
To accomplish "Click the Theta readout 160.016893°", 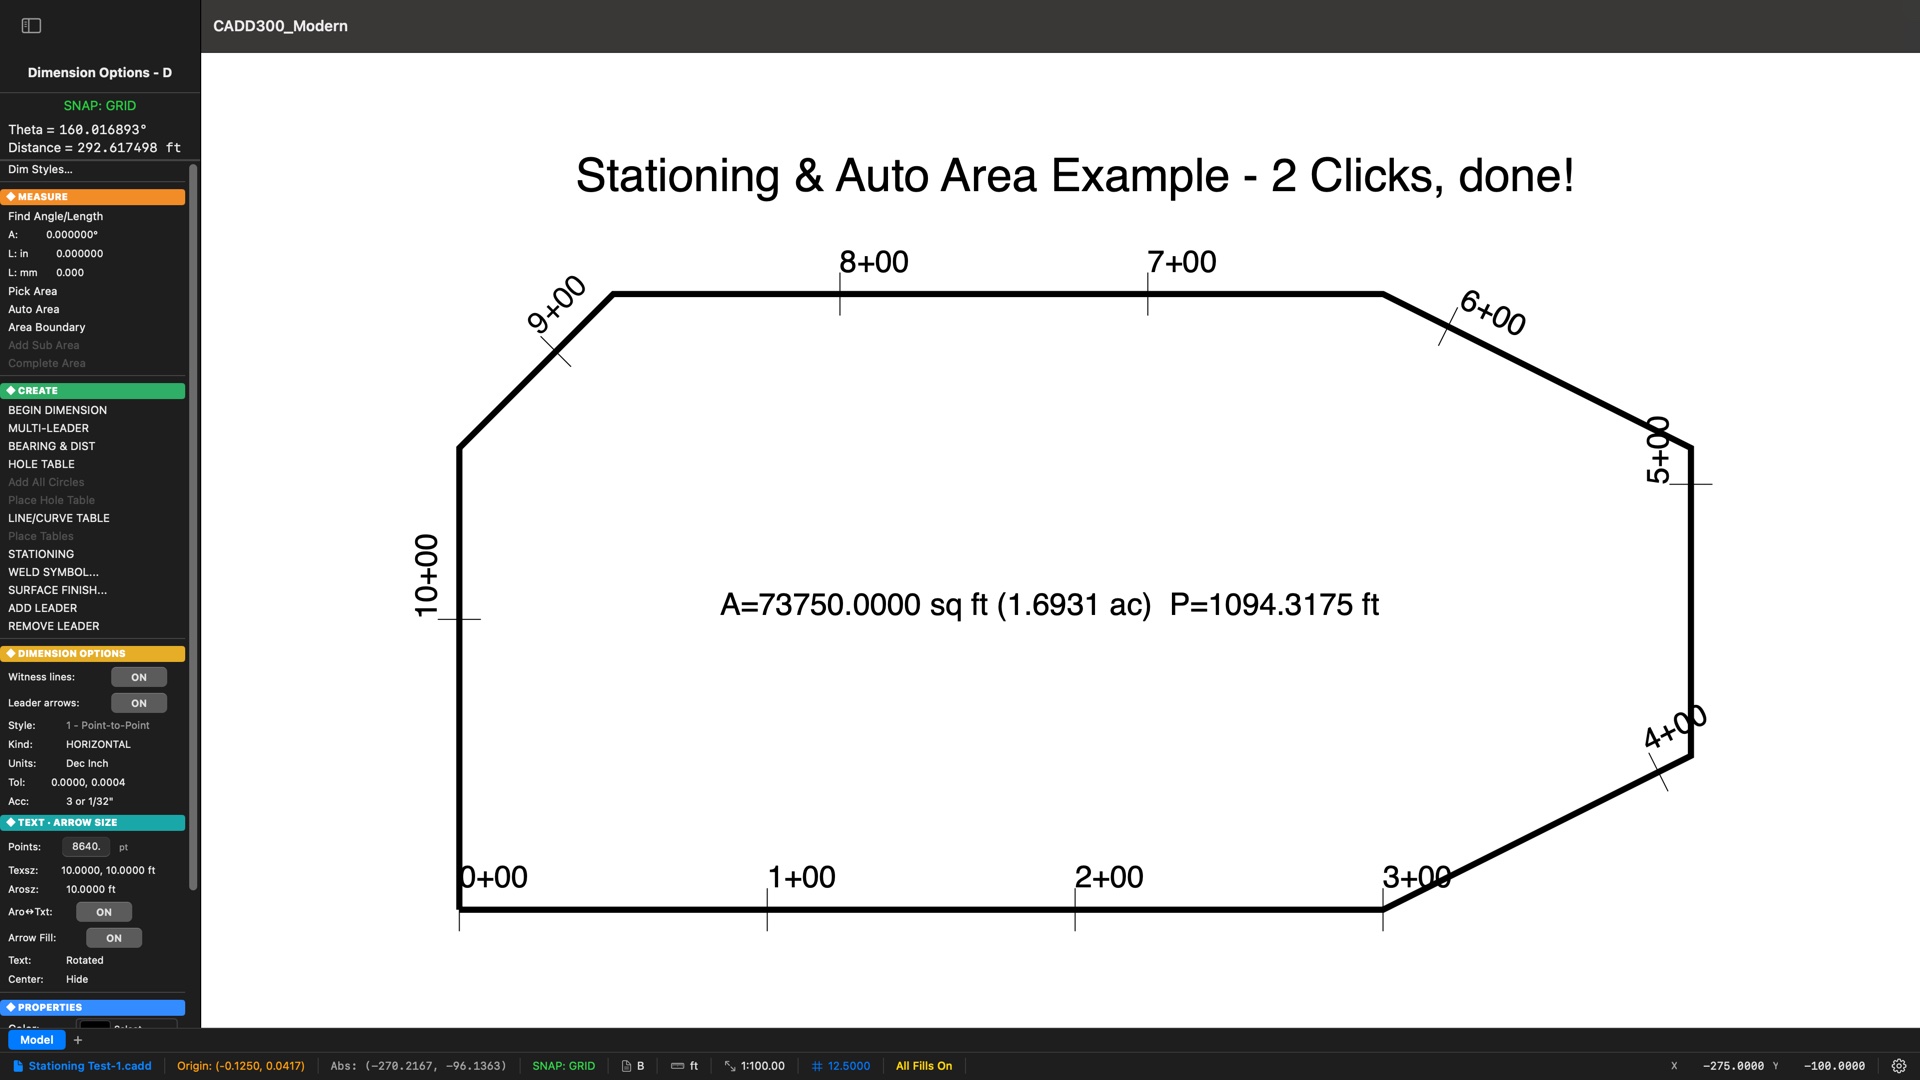I will (x=103, y=130).
